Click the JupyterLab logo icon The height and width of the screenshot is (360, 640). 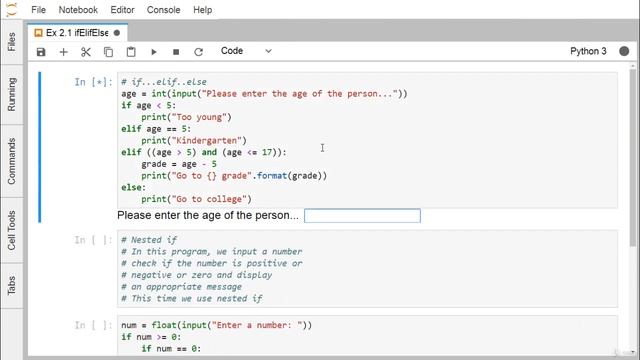pyautogui.click(x=12, y=10)
